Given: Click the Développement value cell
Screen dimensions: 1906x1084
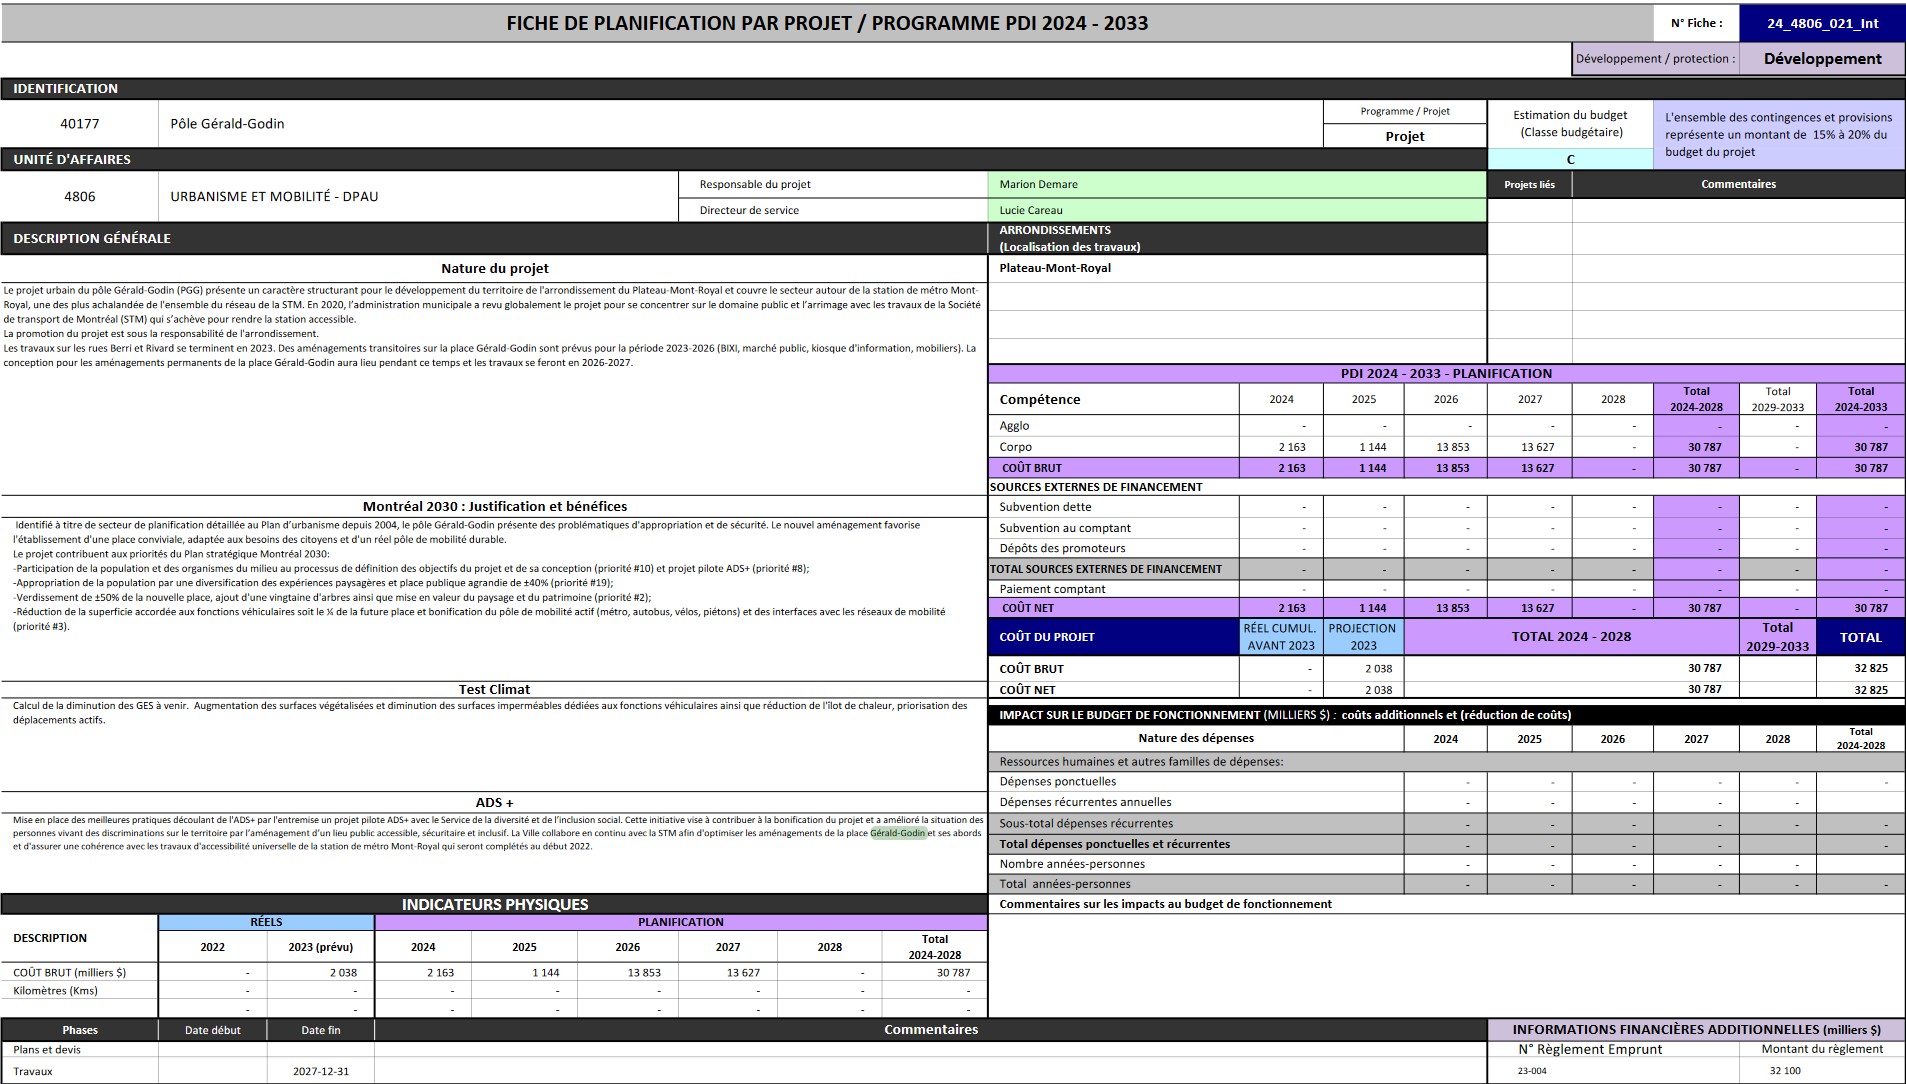Looking at the screenshot, I should pos(1822,59).
